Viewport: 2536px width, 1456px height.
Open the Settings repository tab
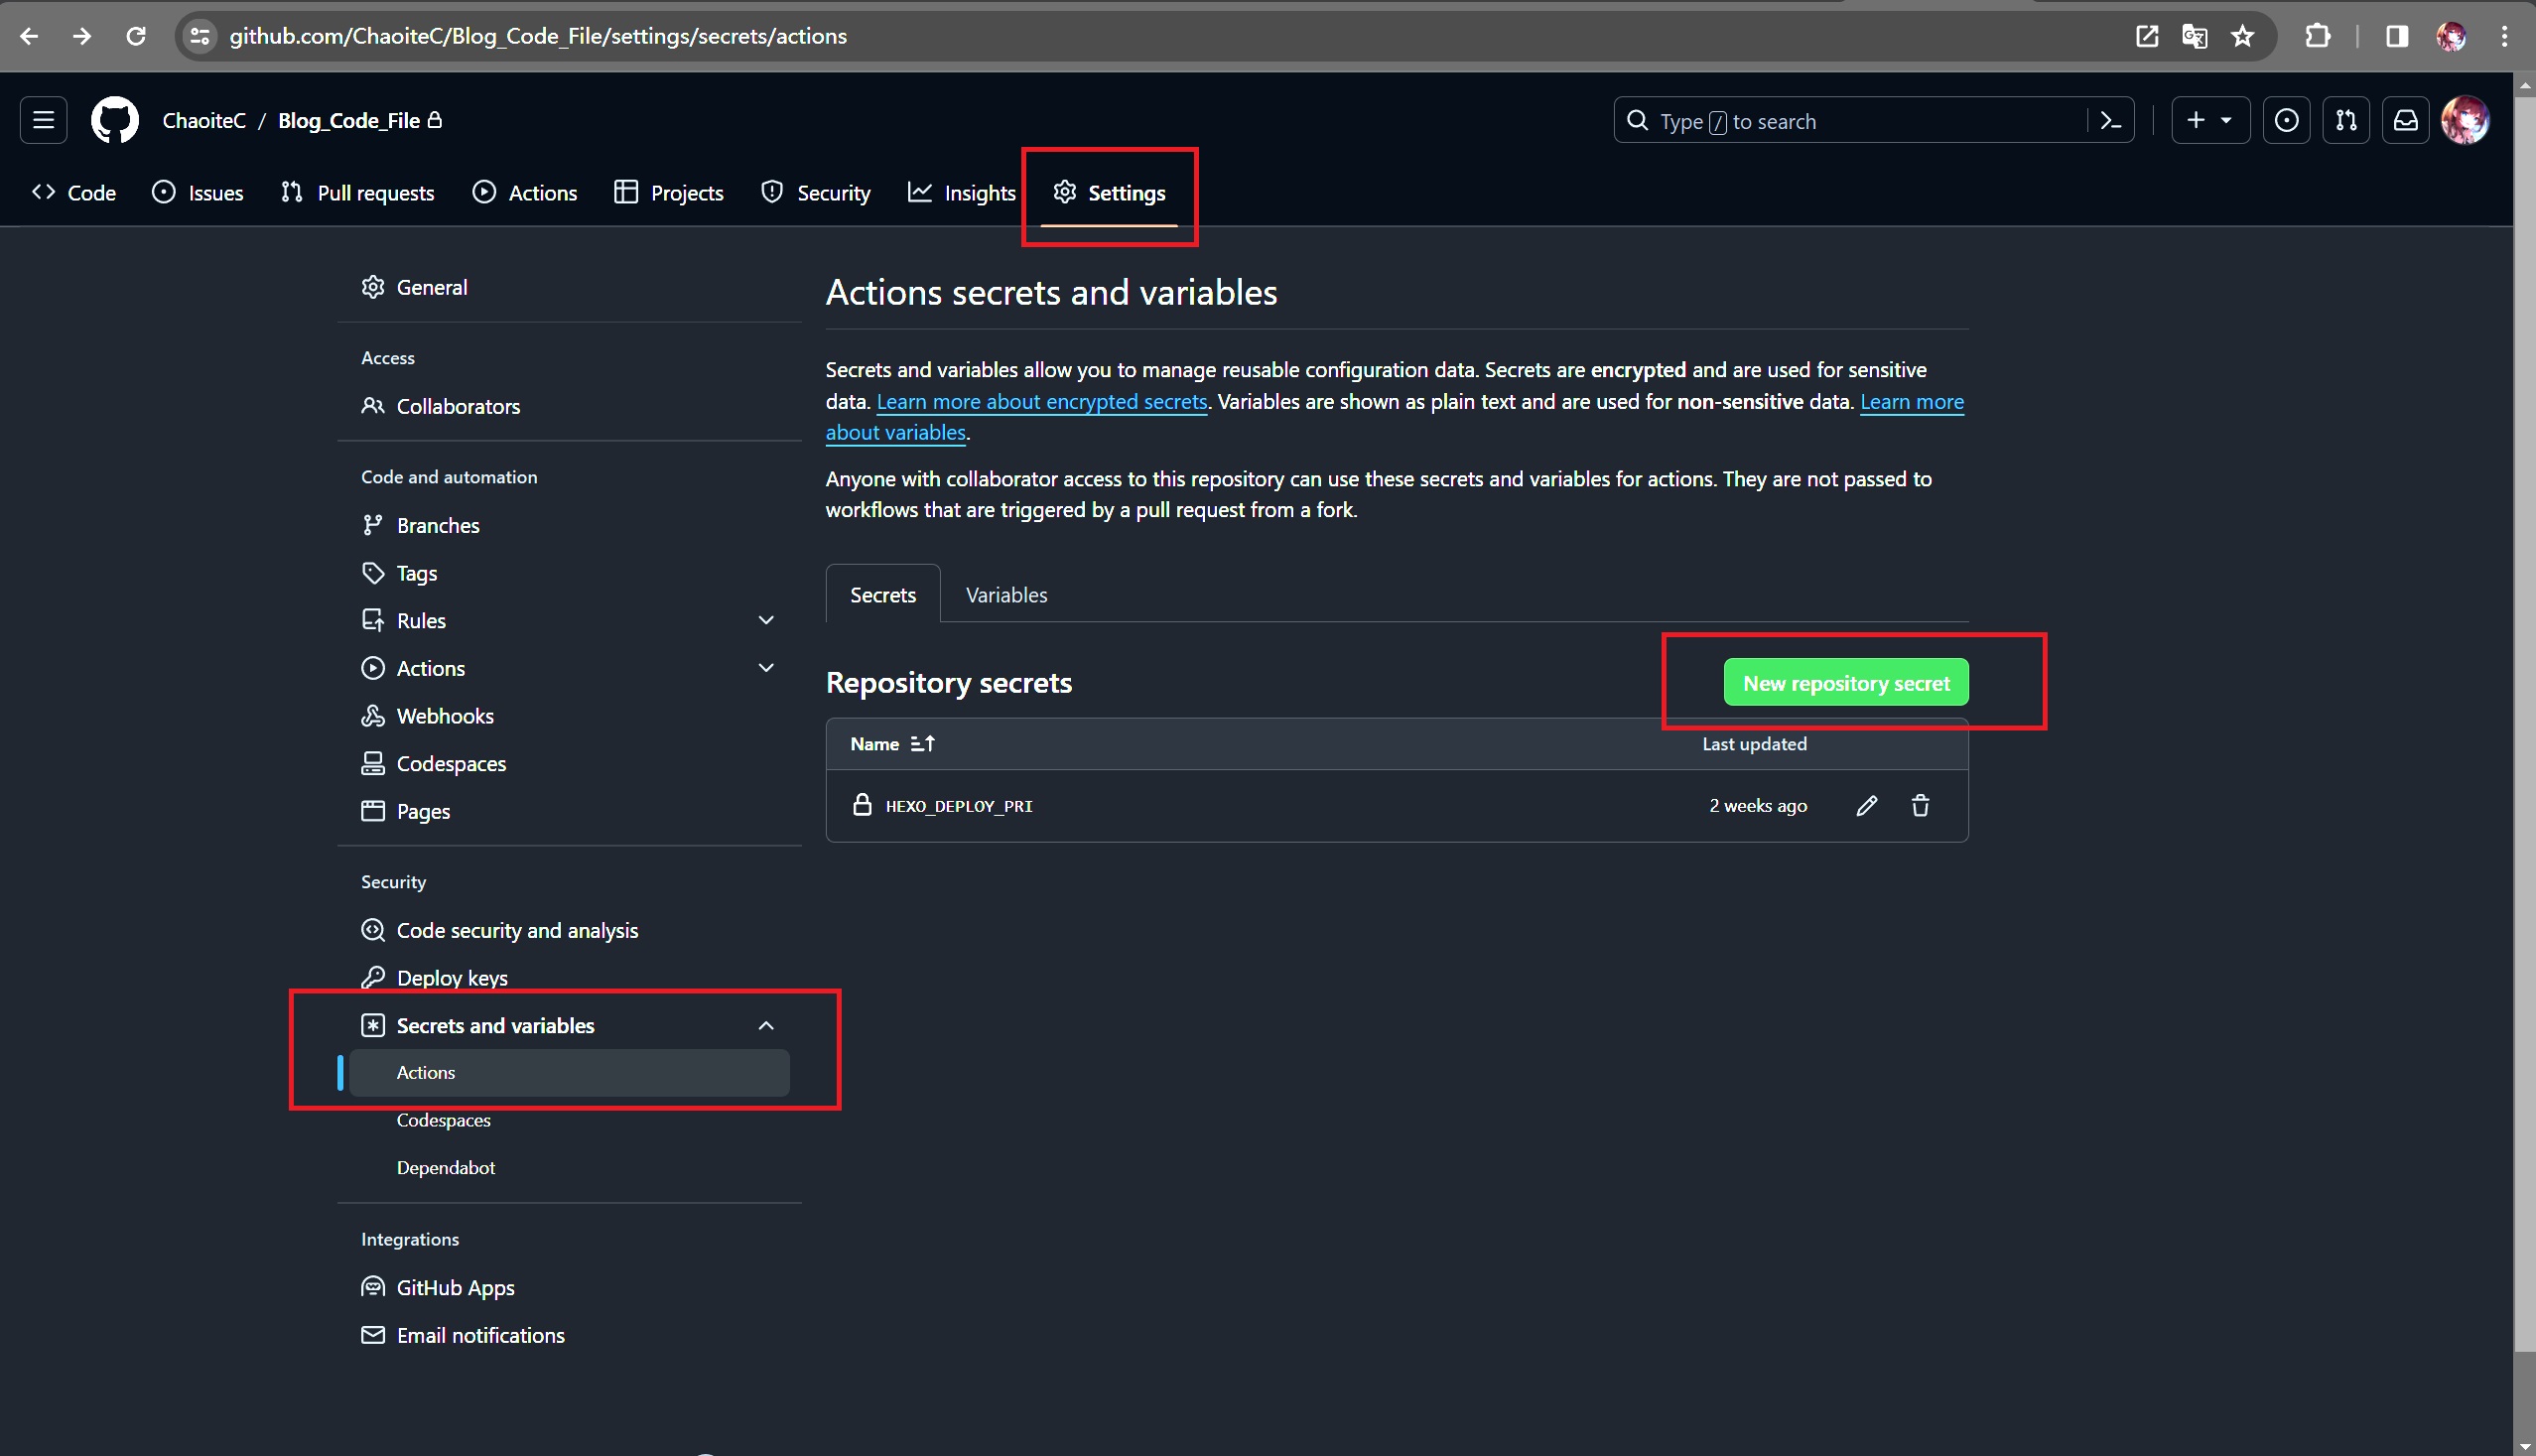click(x=1109, y=192)
